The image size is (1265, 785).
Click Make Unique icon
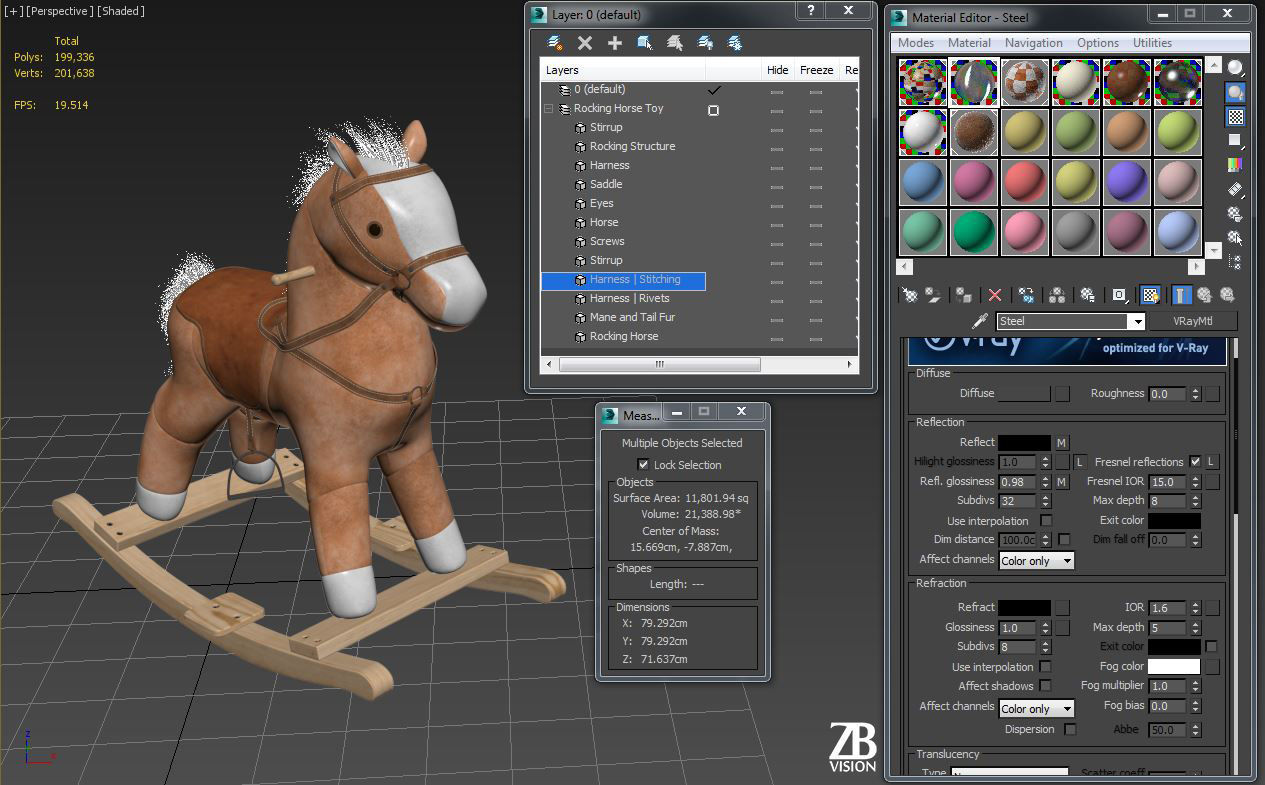(1056, 295)
